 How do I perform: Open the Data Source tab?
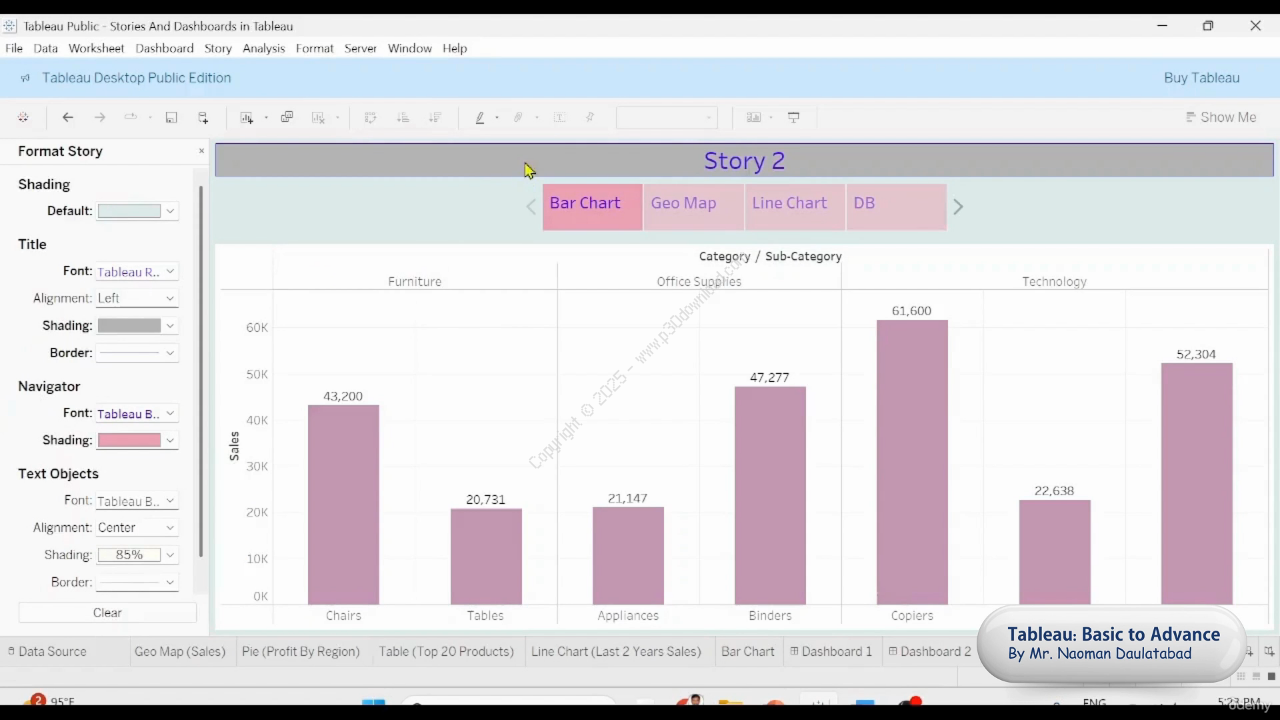(x=47, y=651)
